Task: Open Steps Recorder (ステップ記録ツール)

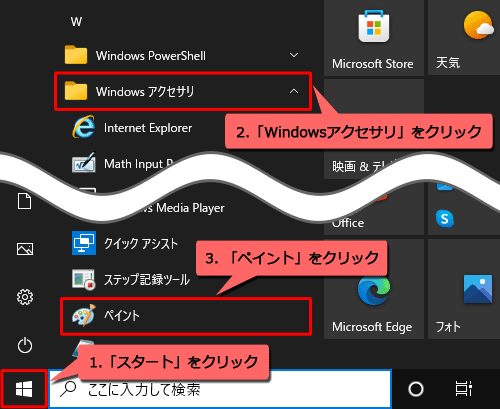Action: (x=183, y=279)
